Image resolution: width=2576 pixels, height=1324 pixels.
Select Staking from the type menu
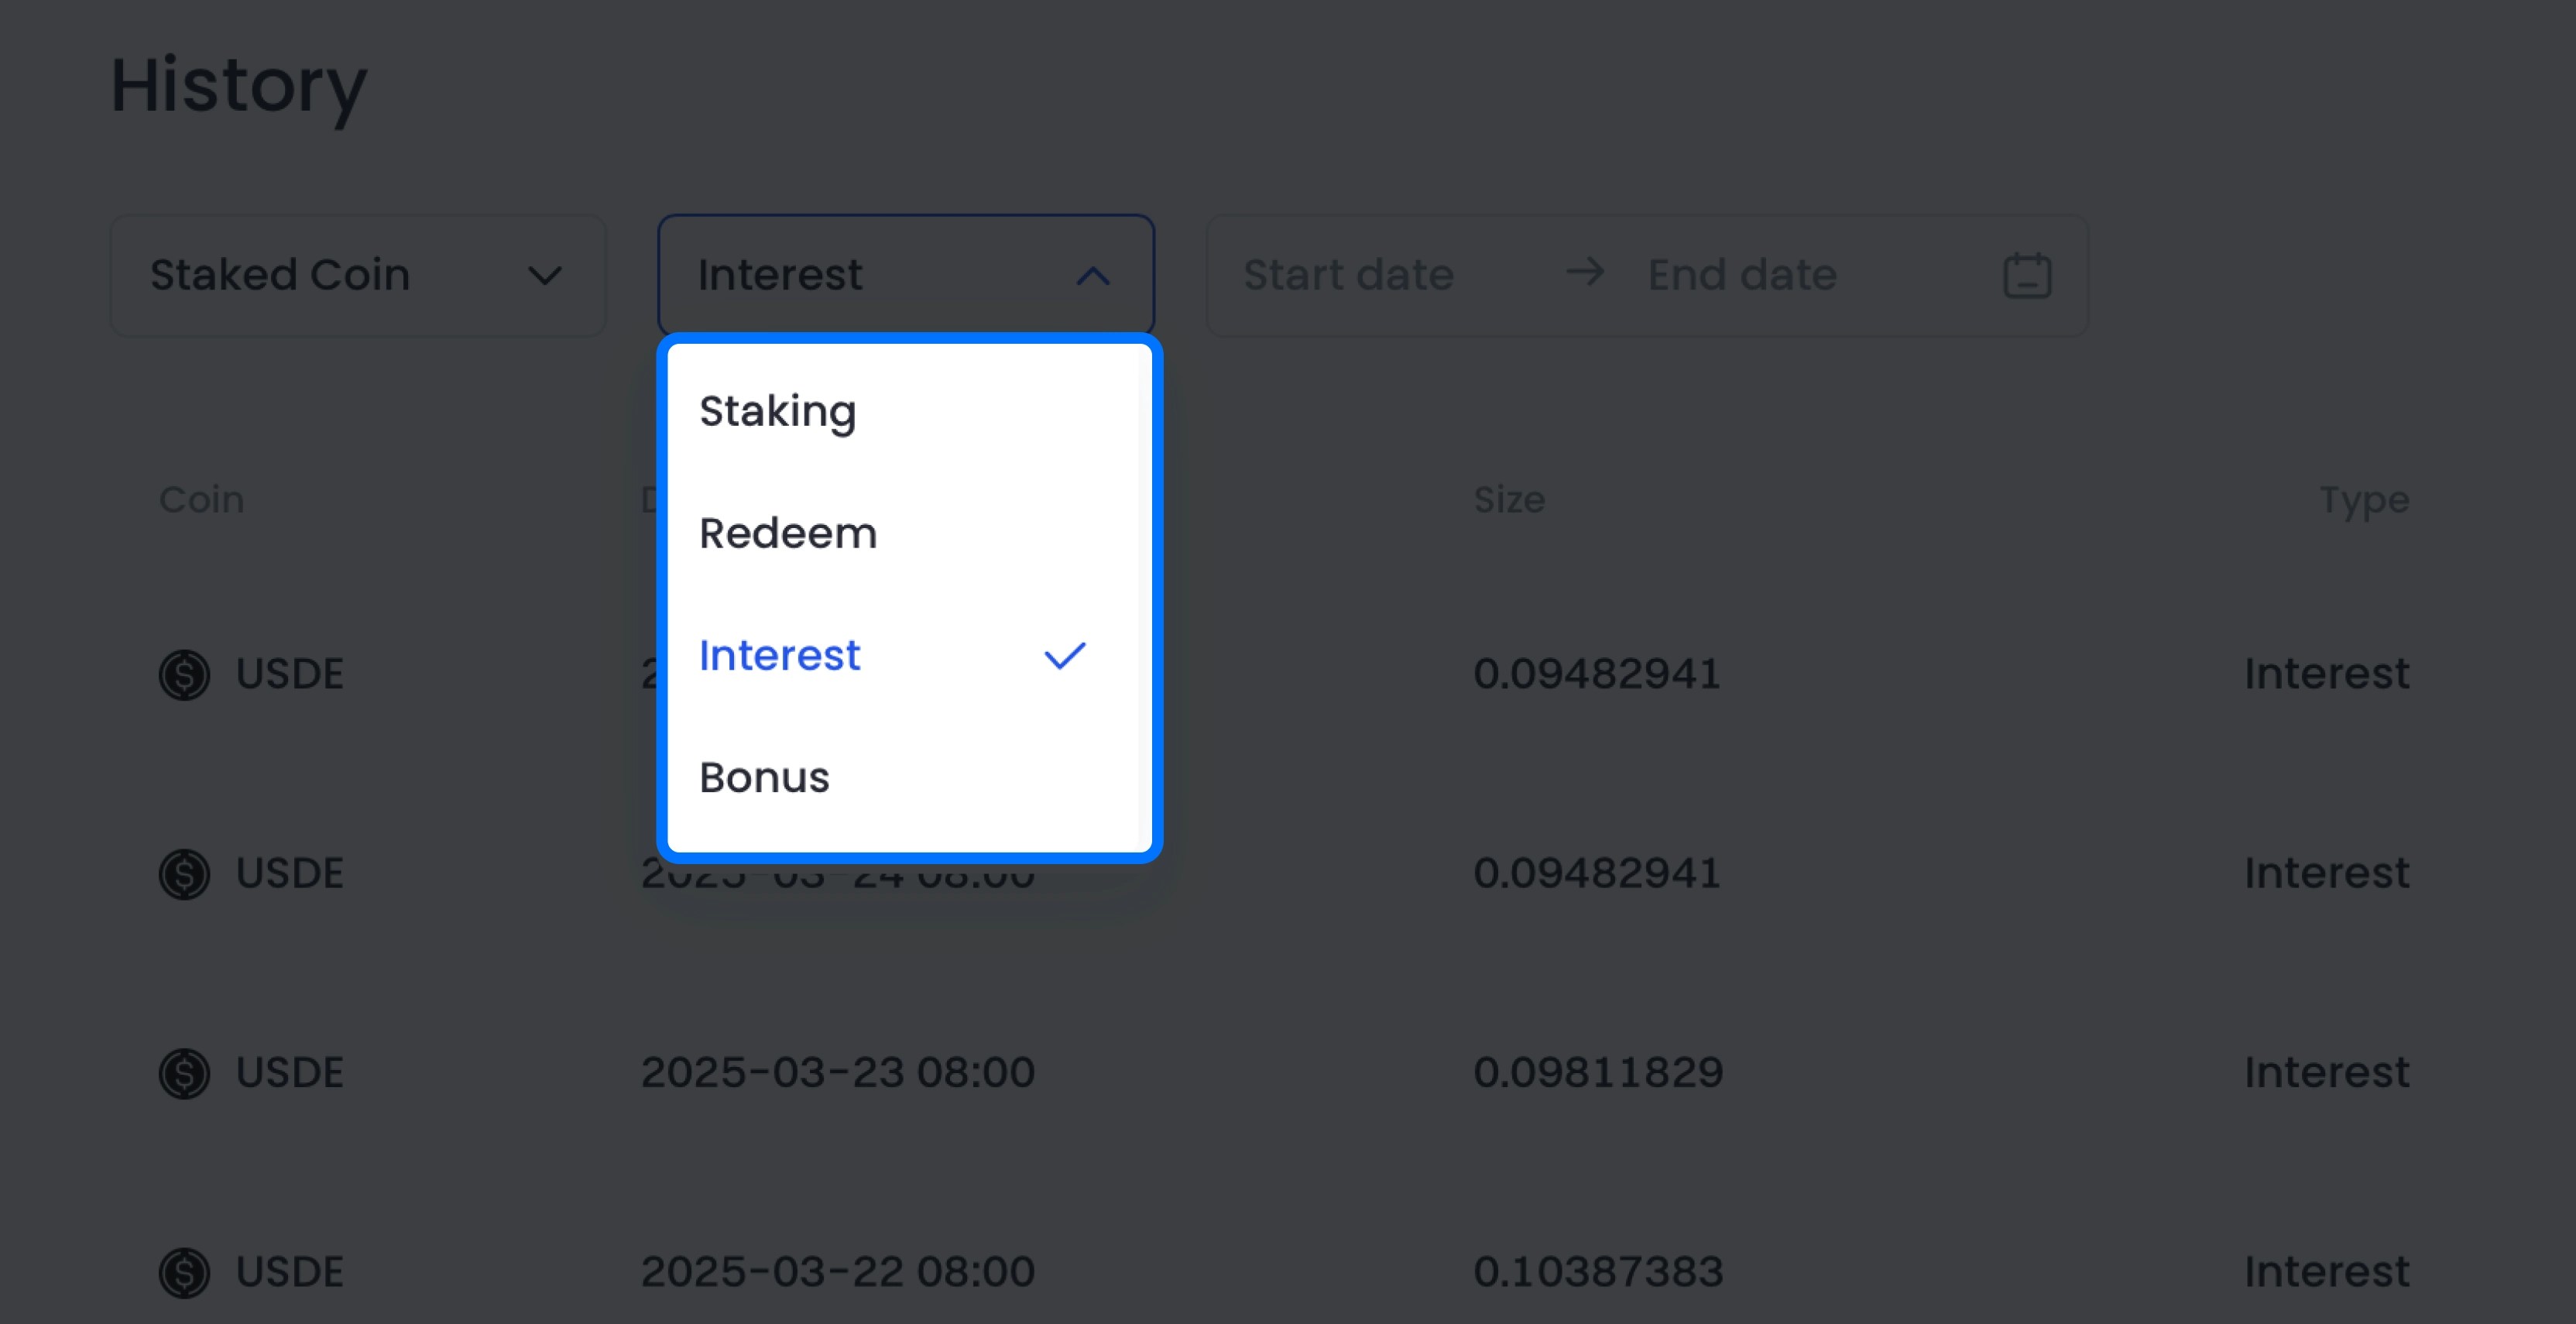[778, 410]
